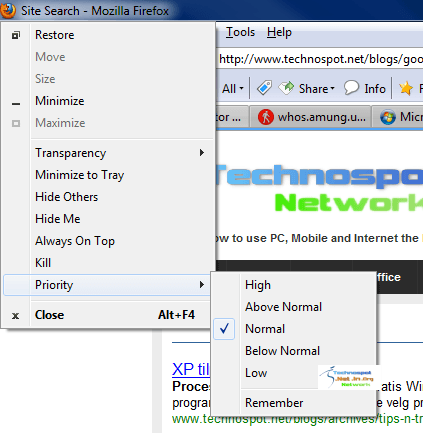This screenshot has height=433, width=423.
Task: Click the Info speech bubble icon
Action: 351,88
